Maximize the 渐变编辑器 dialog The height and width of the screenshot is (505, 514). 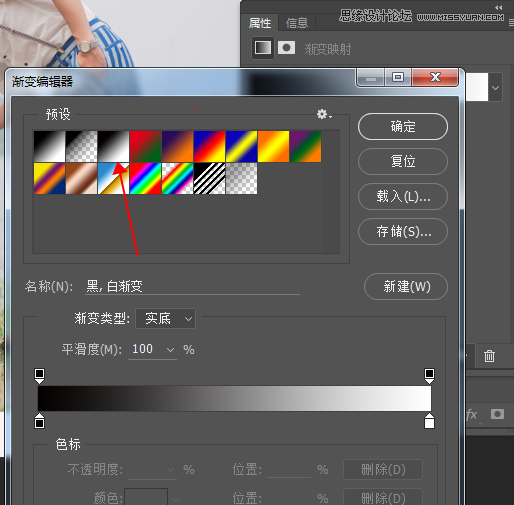(x=398, y=77)
